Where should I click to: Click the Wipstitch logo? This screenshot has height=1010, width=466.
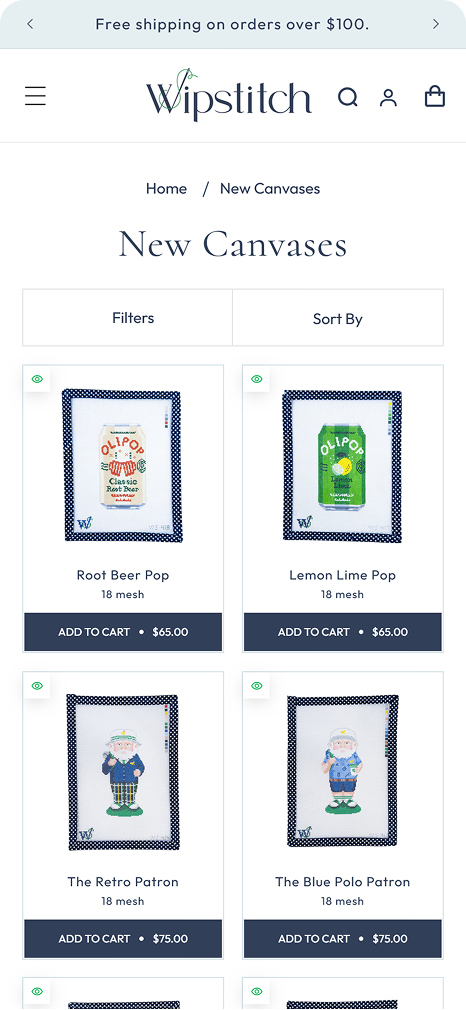(228, 95)
